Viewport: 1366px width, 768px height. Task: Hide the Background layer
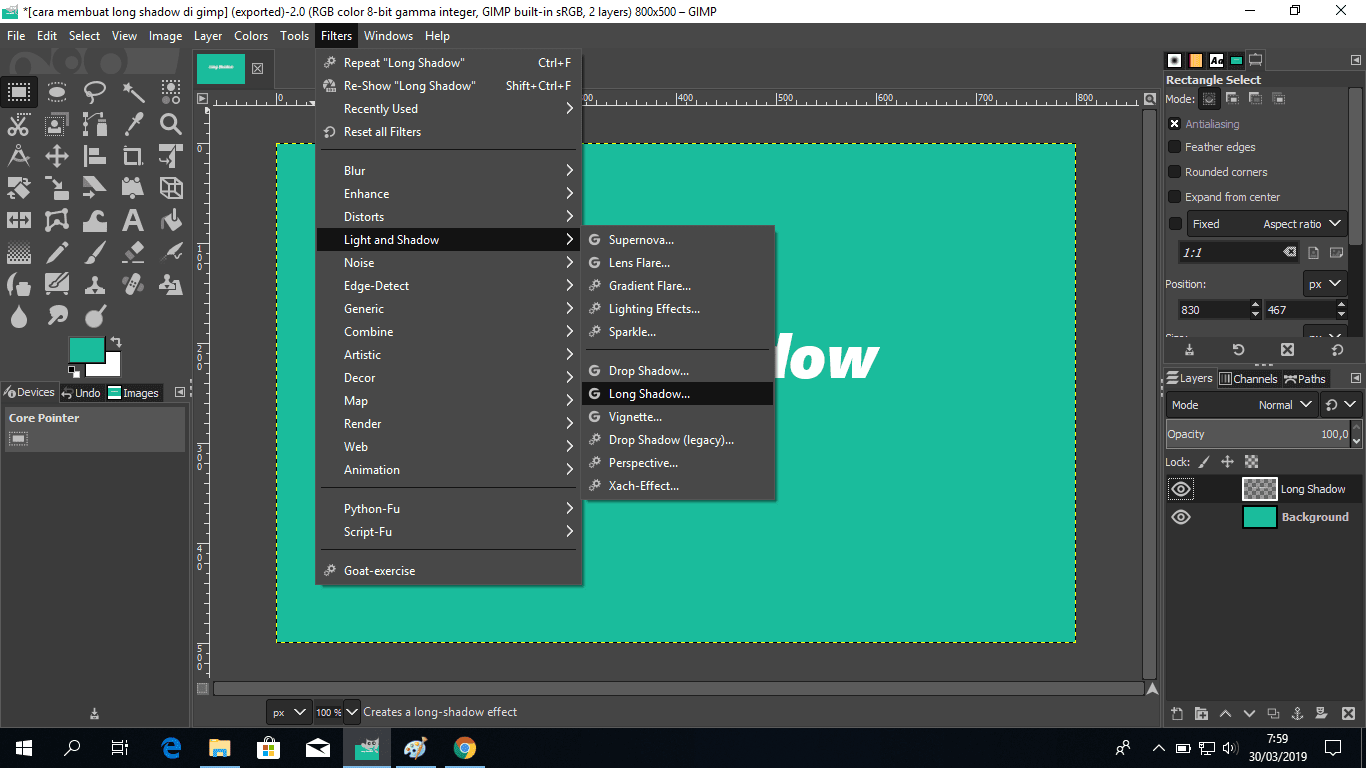coord(1181,517)
